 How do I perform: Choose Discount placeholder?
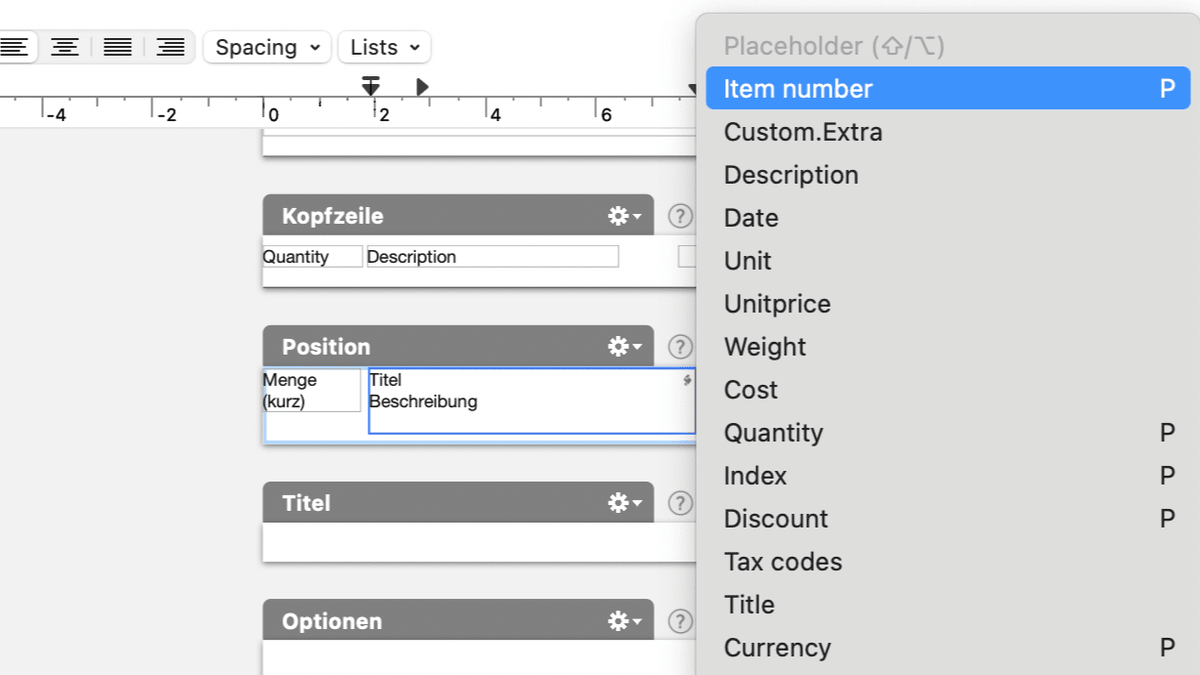tap(948, 519)
